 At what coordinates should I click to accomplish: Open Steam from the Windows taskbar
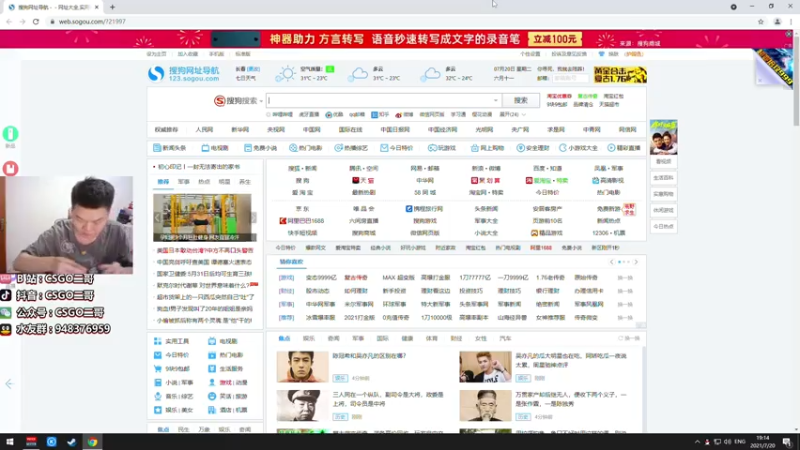[x=72, y=442]
